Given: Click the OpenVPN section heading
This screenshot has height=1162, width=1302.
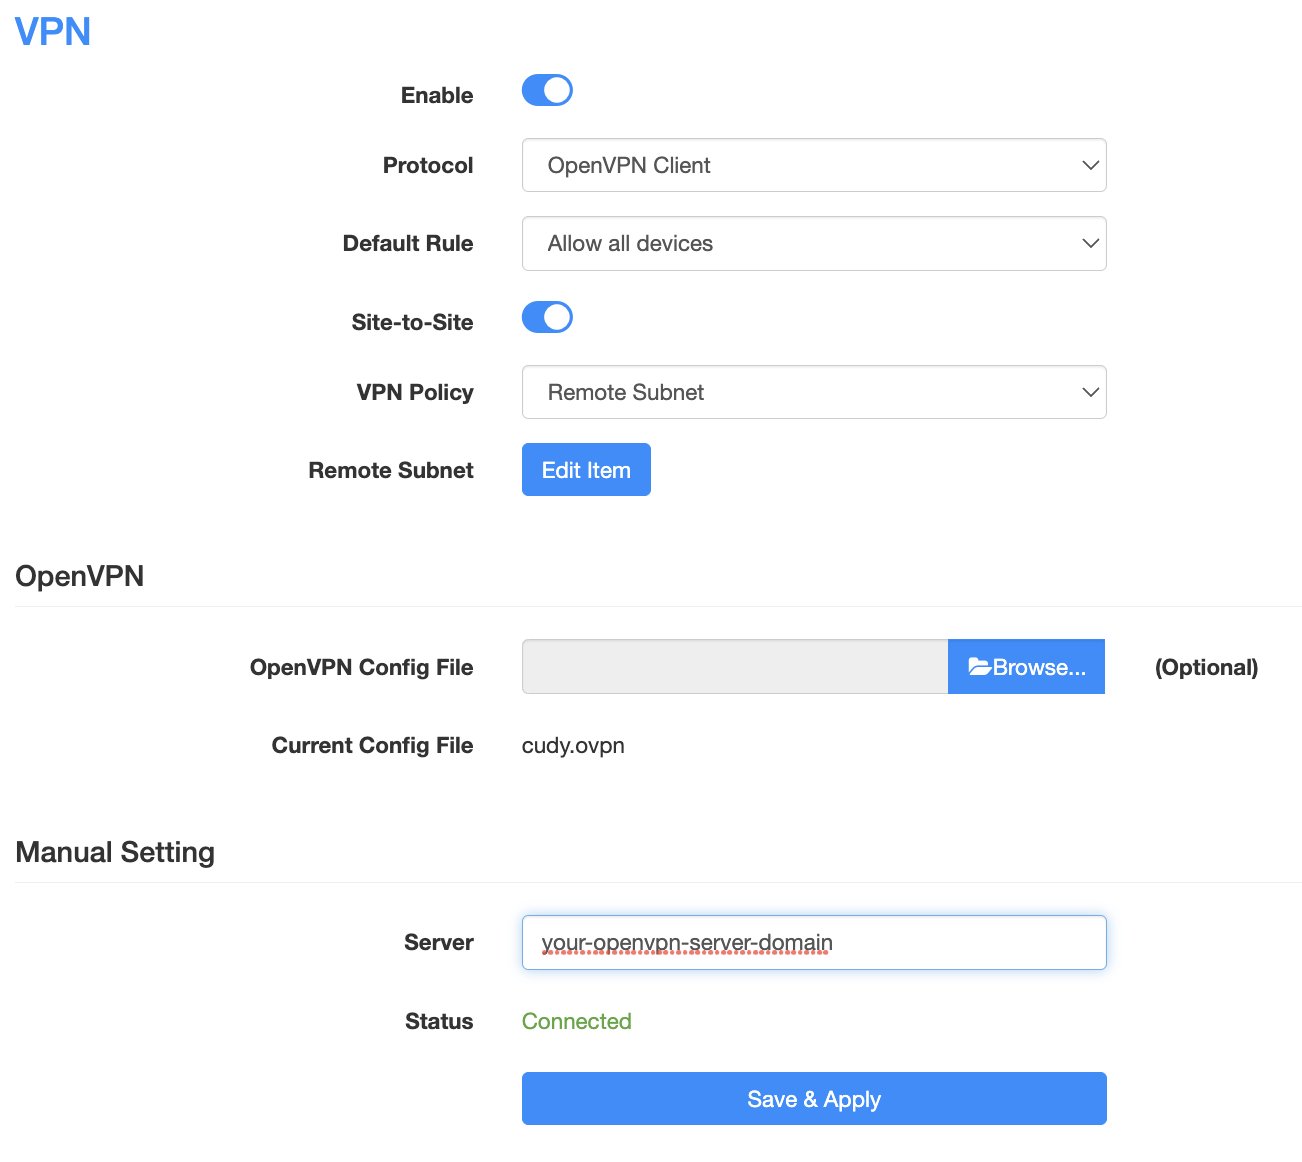Looking at the screenshot, I should [x=80, y=576].
